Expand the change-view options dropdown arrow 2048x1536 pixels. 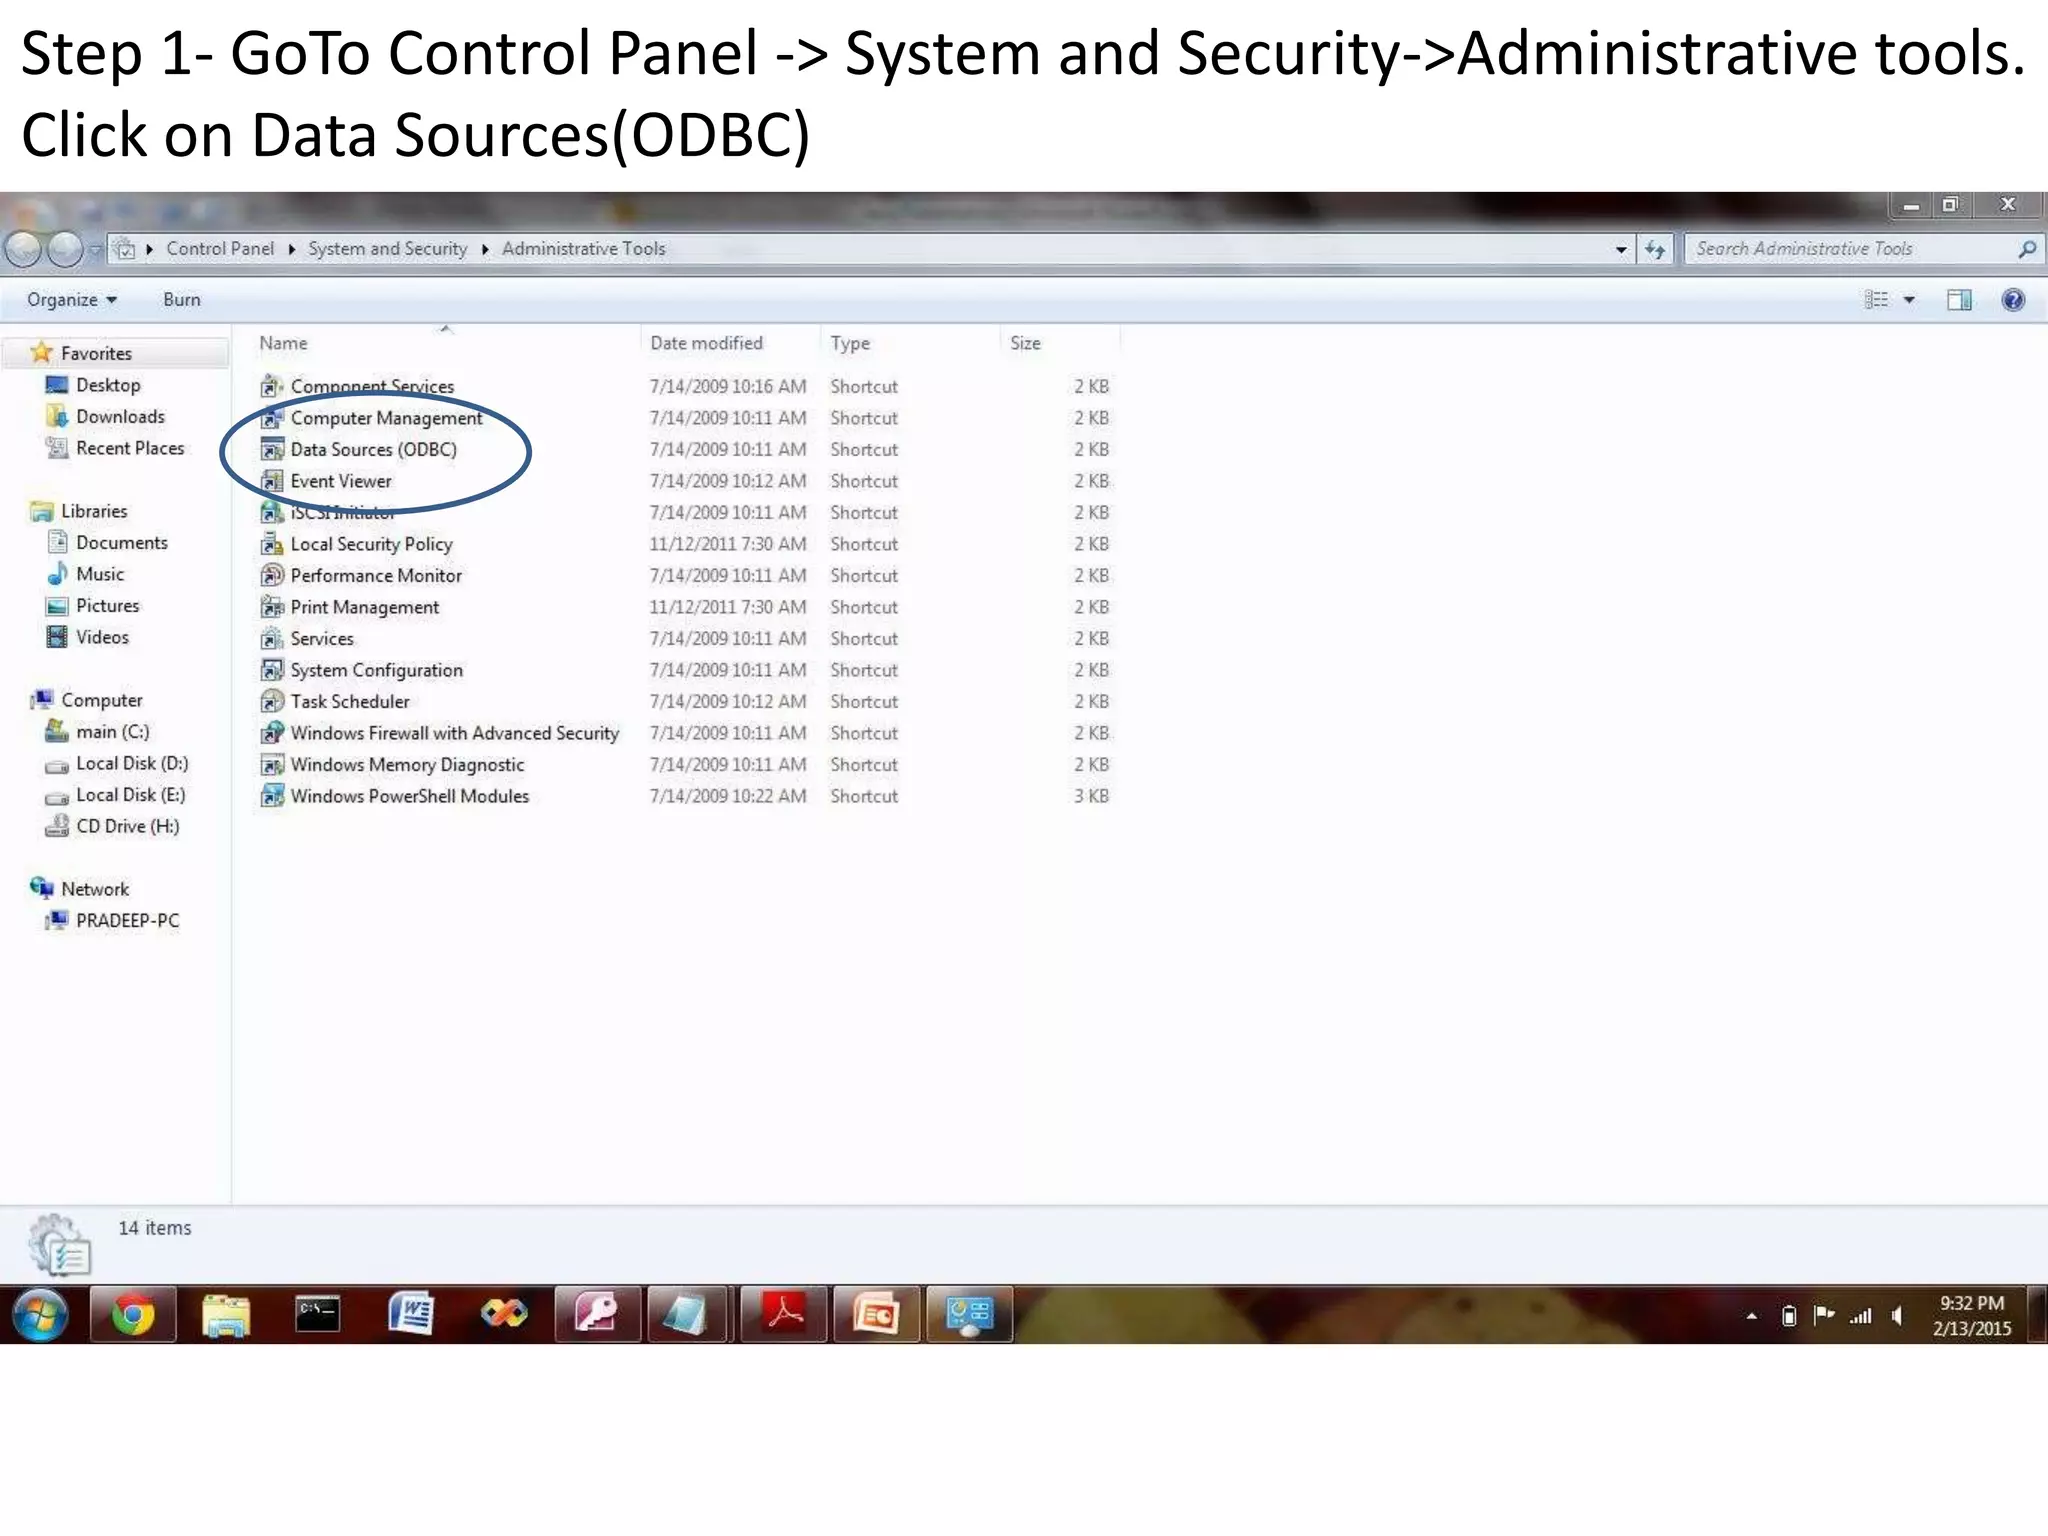pos(1909,300)
